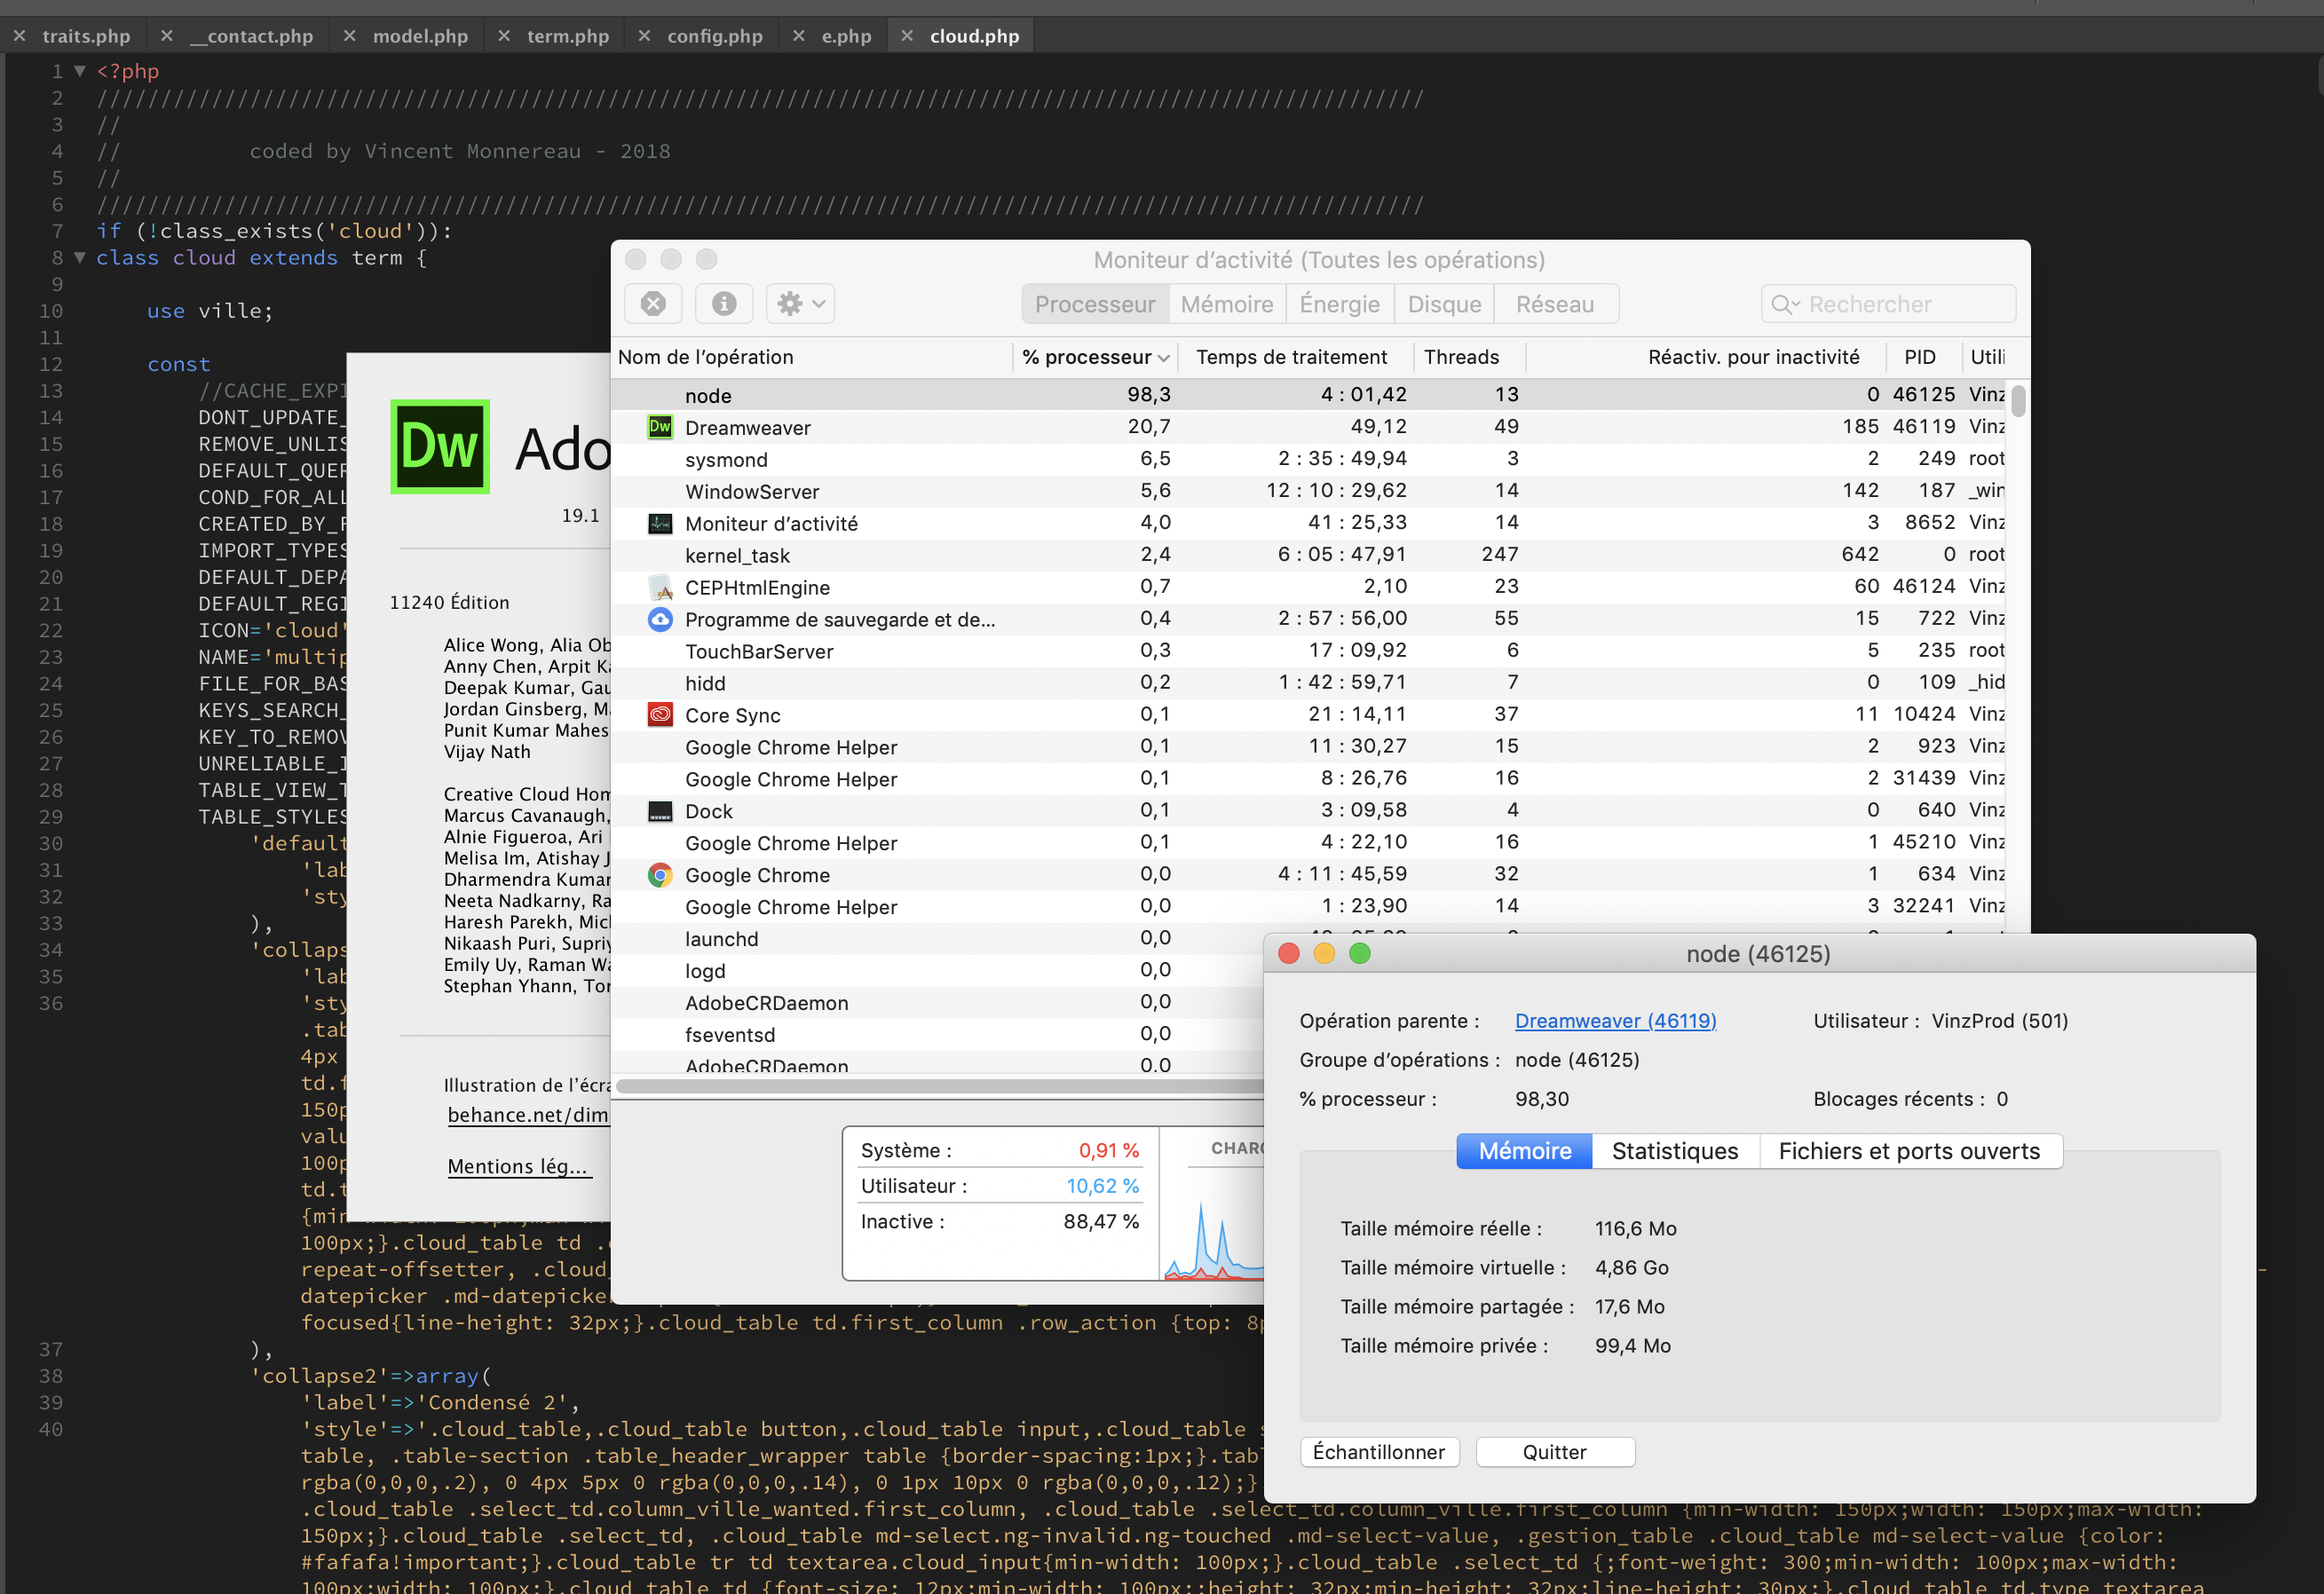The image size is (2324, 1594).
Task: Click the process list vertical scrollbar
Action: (2019, 400)
